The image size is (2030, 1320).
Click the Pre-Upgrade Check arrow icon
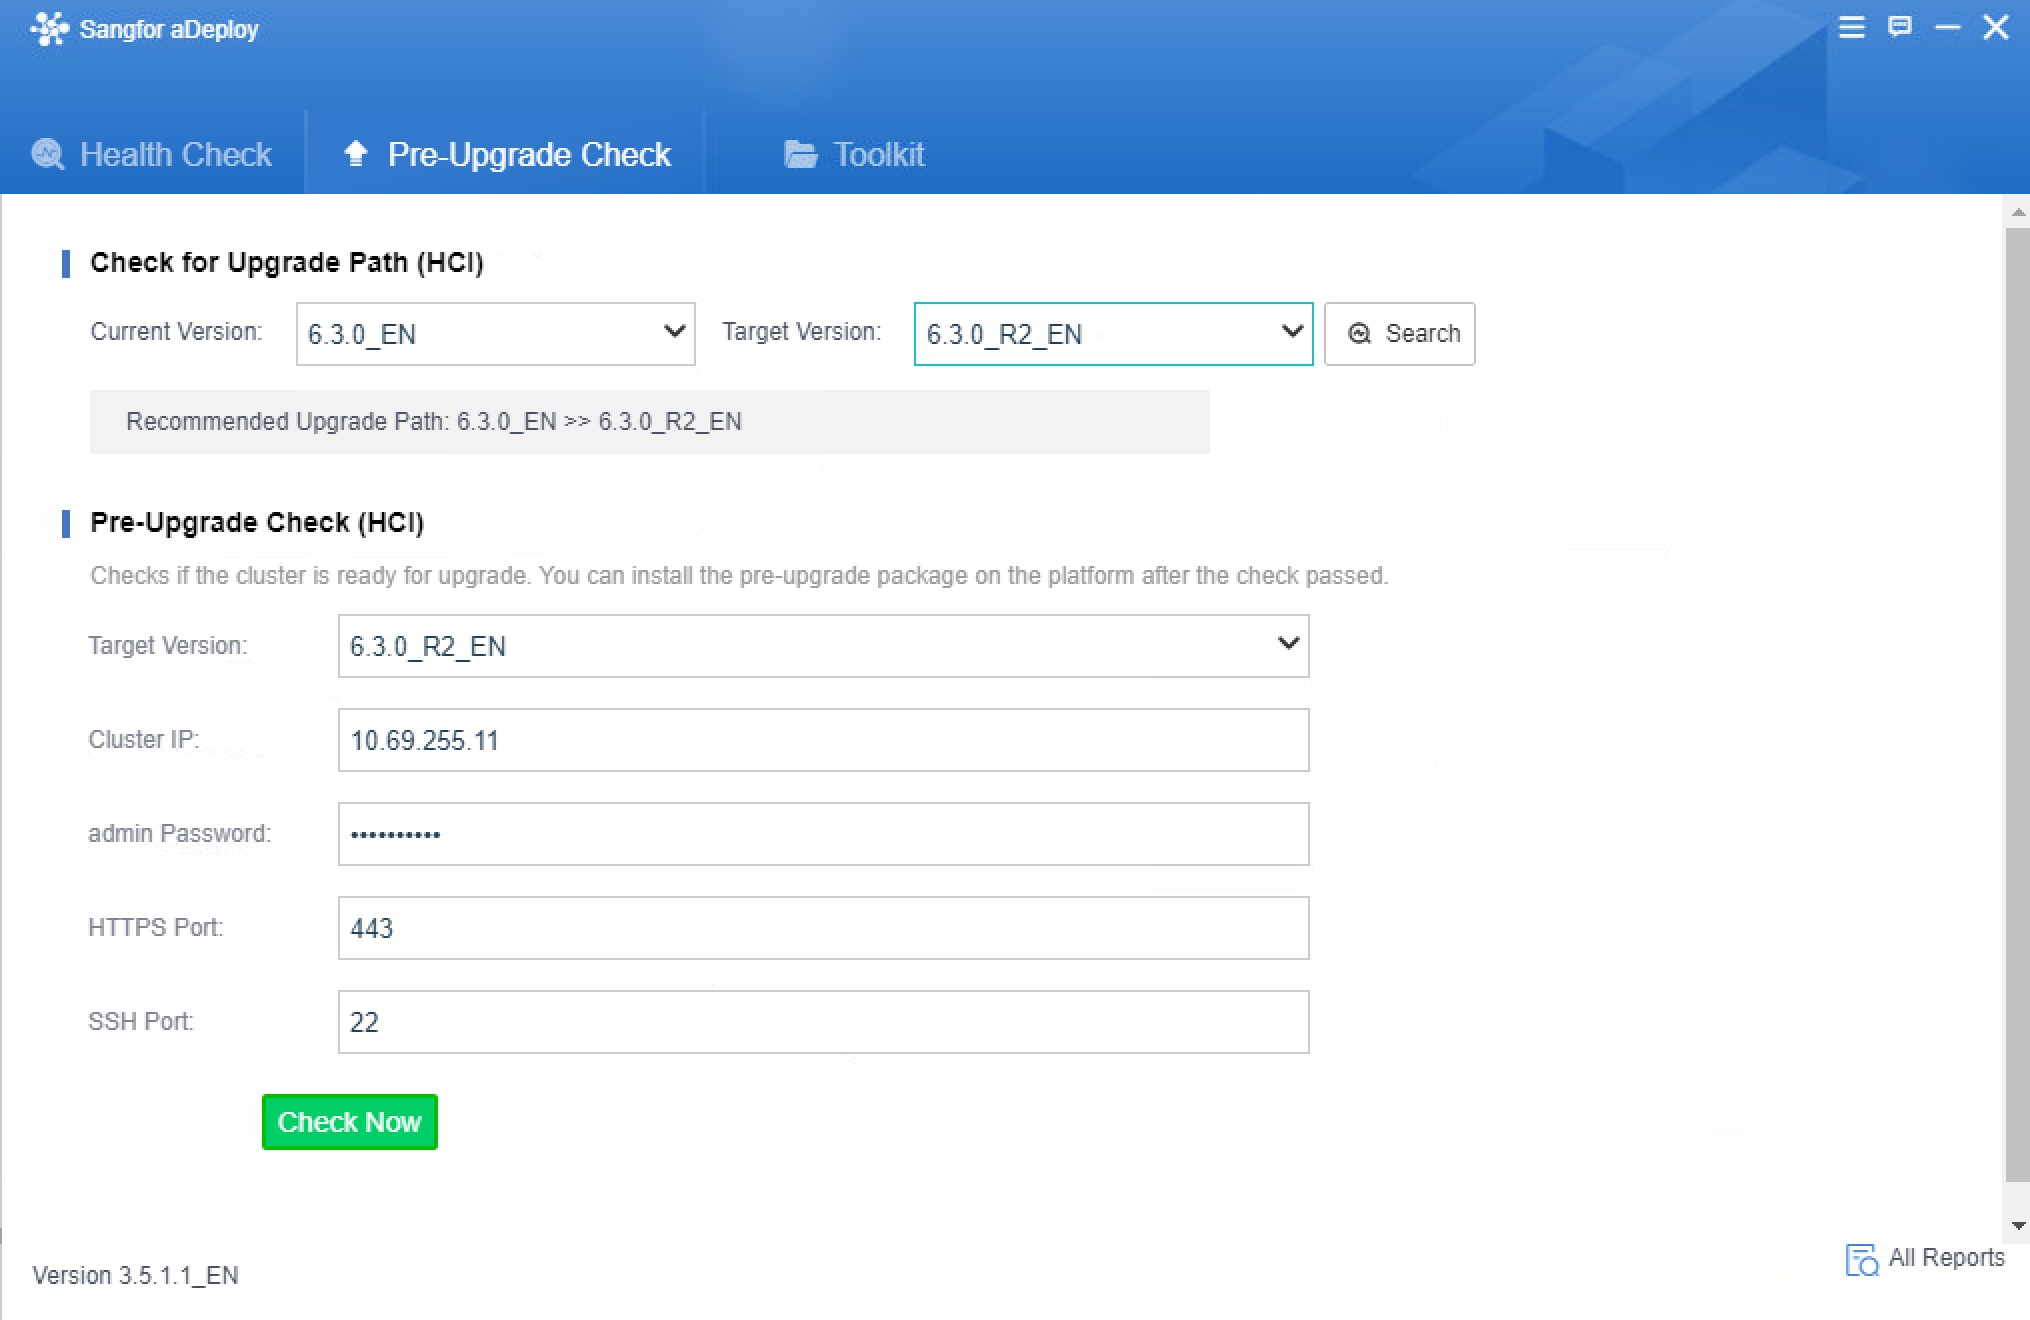click(355, 153)
